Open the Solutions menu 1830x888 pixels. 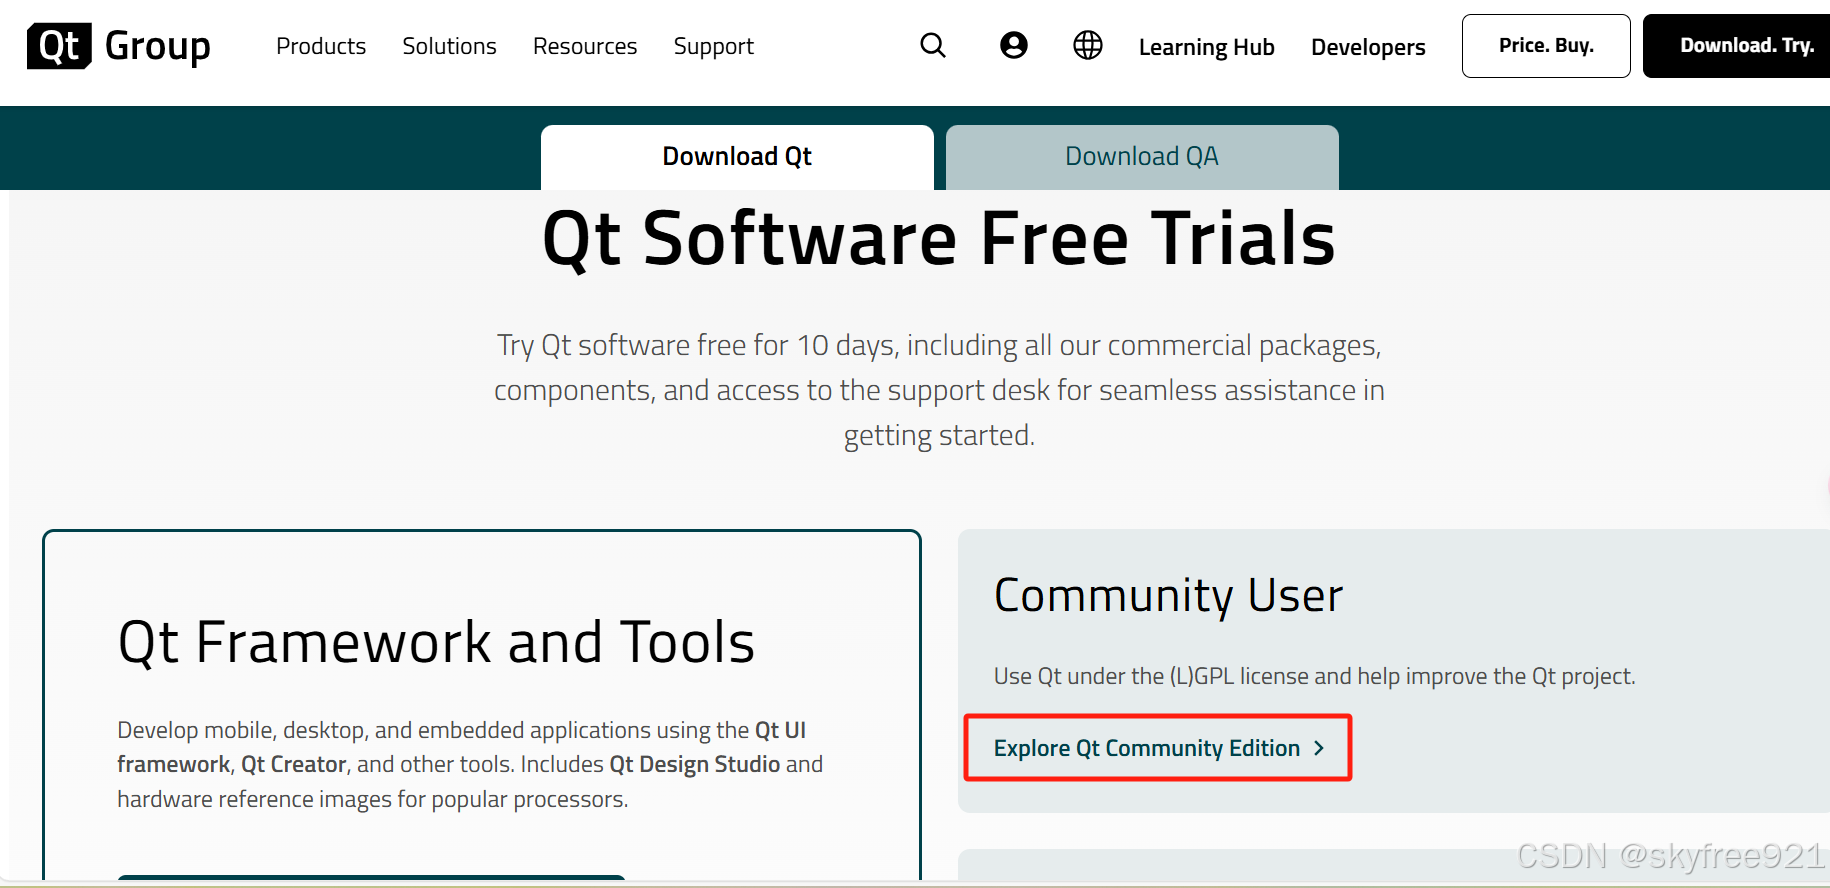(x=449, y=46)
